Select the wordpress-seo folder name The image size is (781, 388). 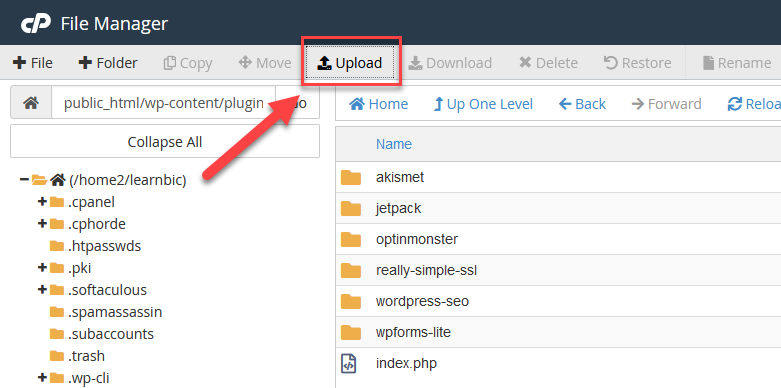[x=422, y=301]
